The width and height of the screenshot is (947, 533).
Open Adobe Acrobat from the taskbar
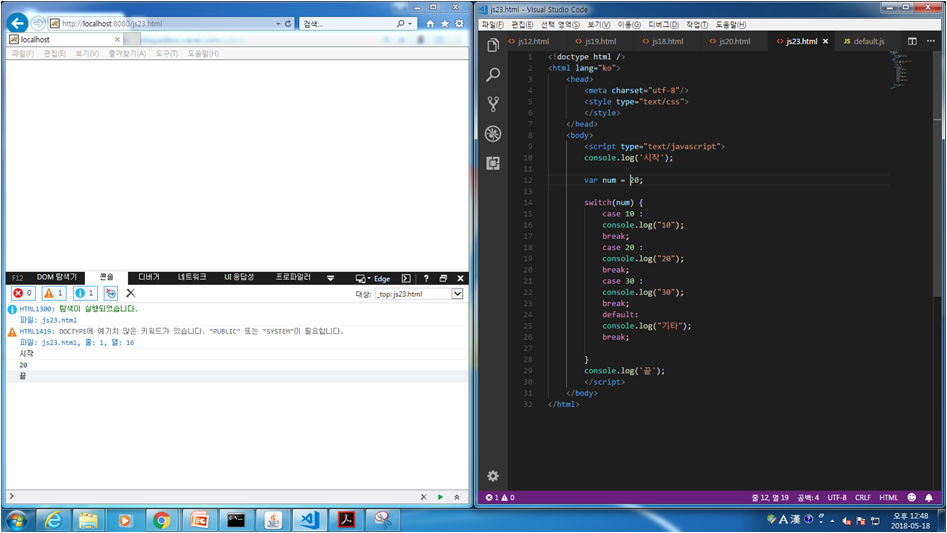(346, 520)
